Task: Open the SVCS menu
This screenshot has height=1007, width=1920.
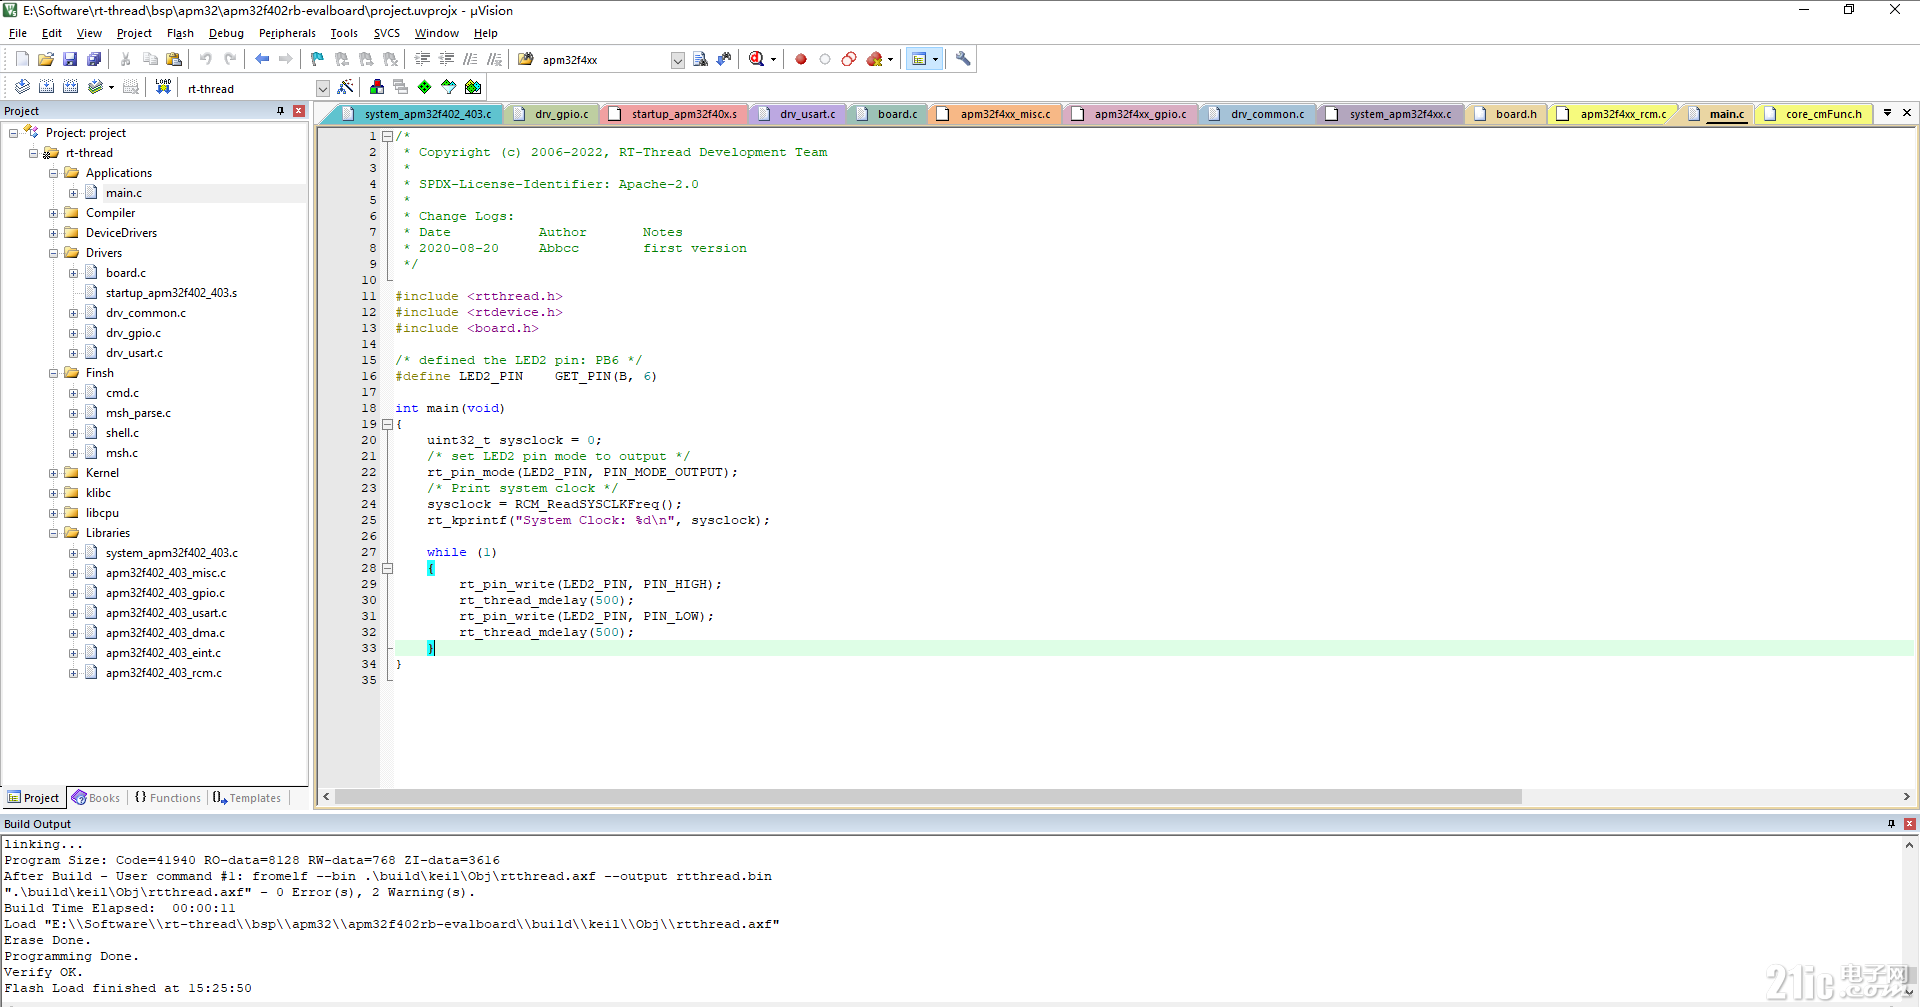Action: pos(386,33)
